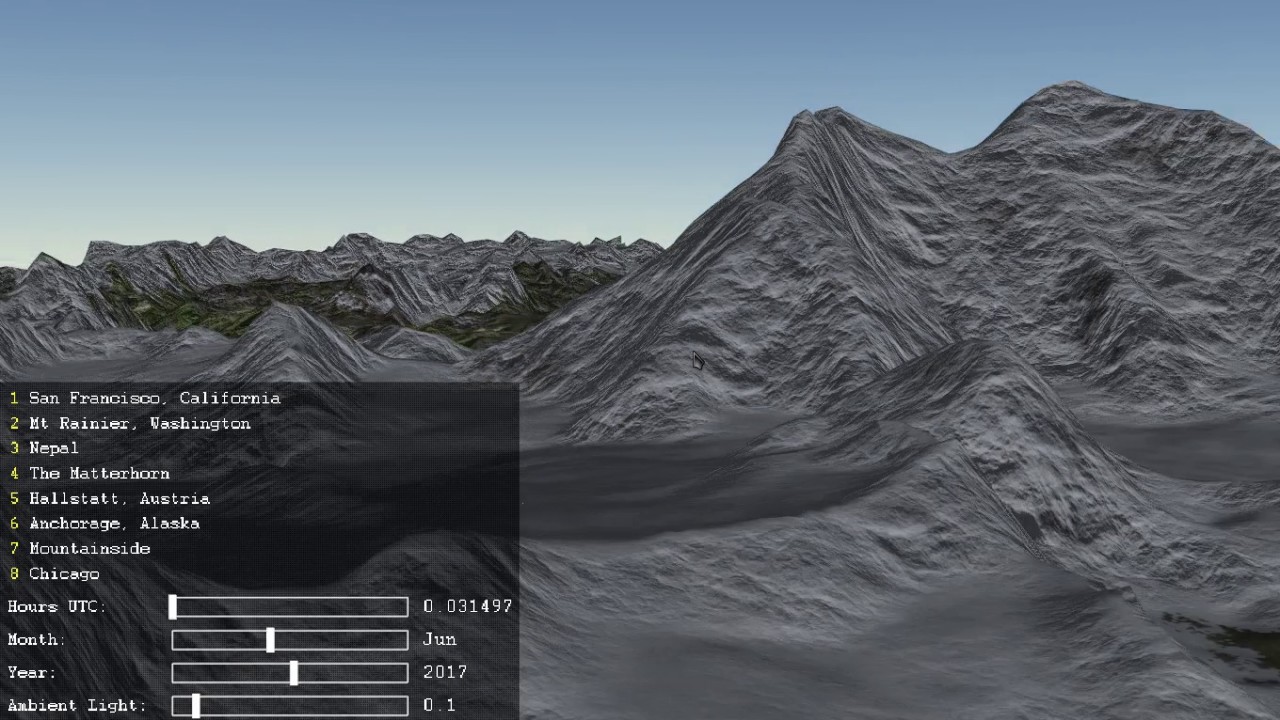Screen dimensions: 1280x720
Task: Jump to The Matterhorn location
Action: tap(99, 473)
